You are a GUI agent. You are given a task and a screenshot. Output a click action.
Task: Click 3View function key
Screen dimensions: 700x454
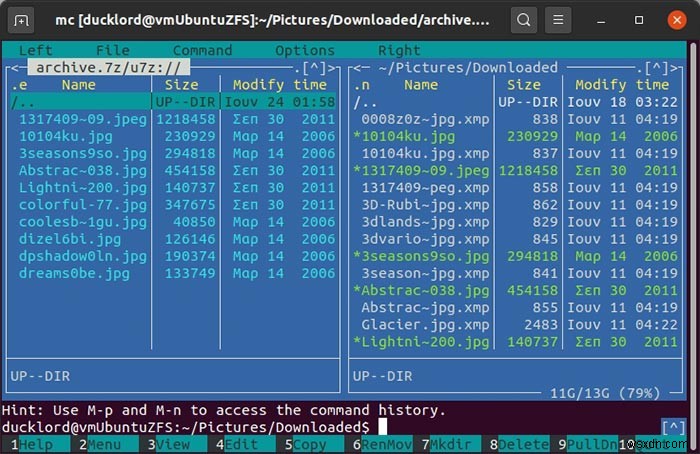[173, 445]
